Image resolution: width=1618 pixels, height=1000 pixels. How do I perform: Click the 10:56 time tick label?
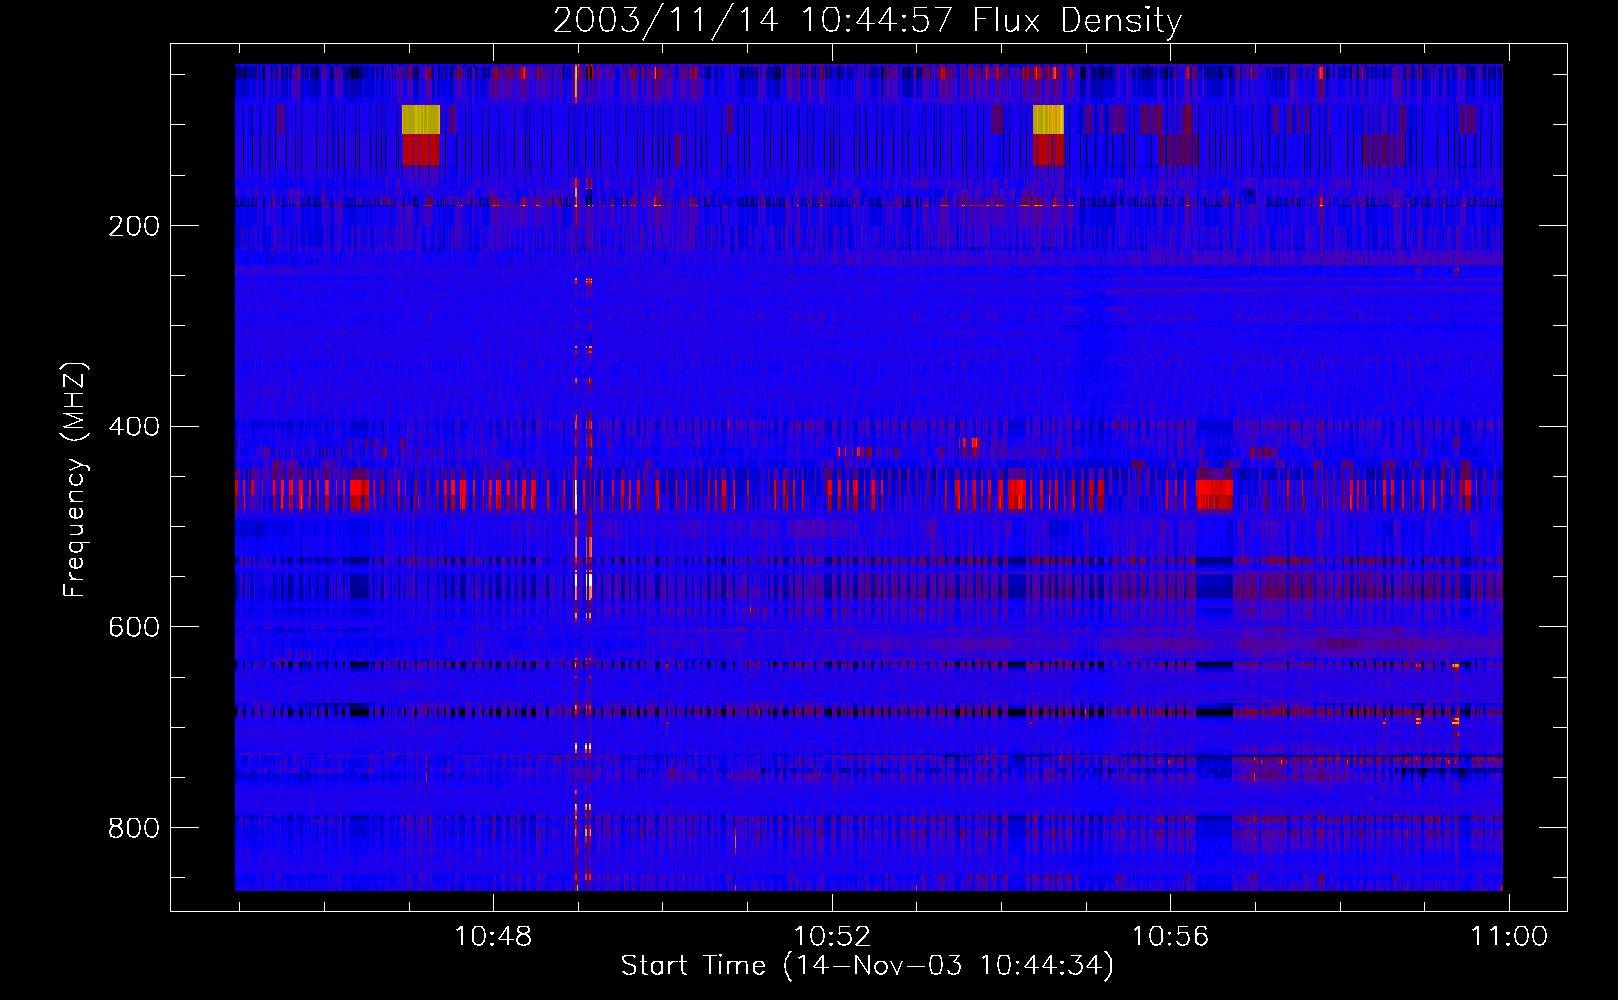(1170, 936)
